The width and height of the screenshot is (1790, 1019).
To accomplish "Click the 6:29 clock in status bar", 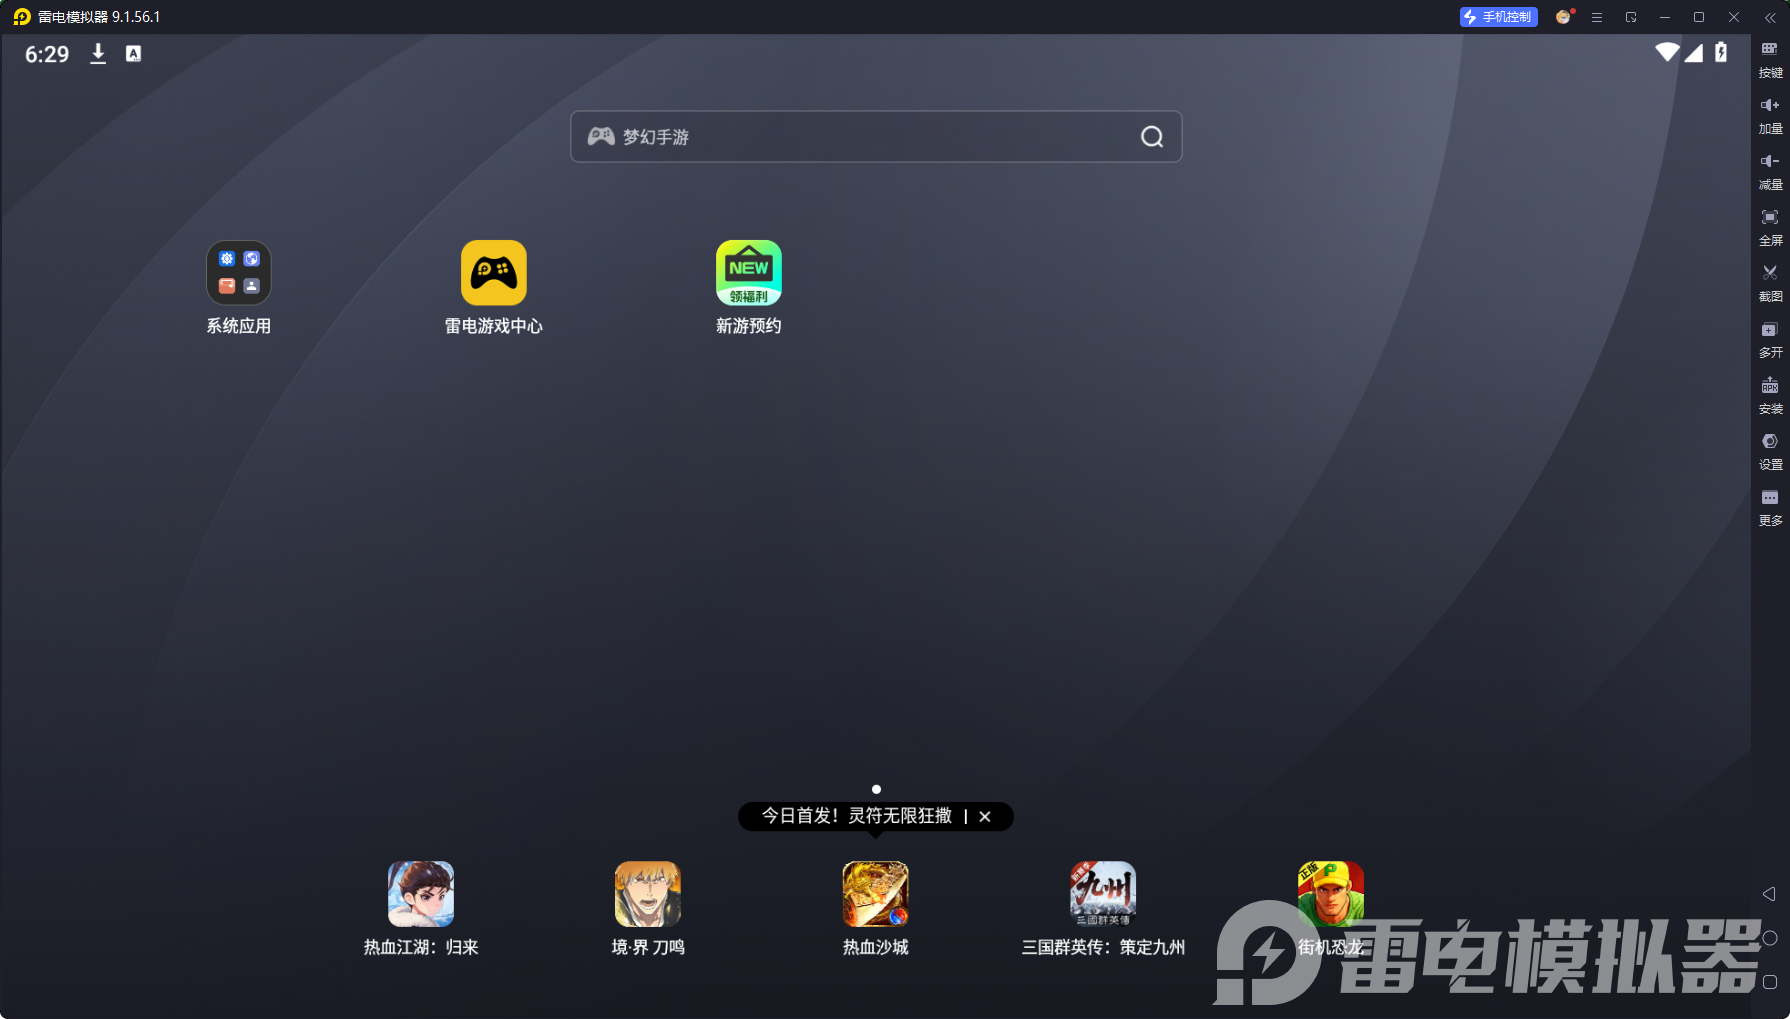I will [x=47, y=54].
